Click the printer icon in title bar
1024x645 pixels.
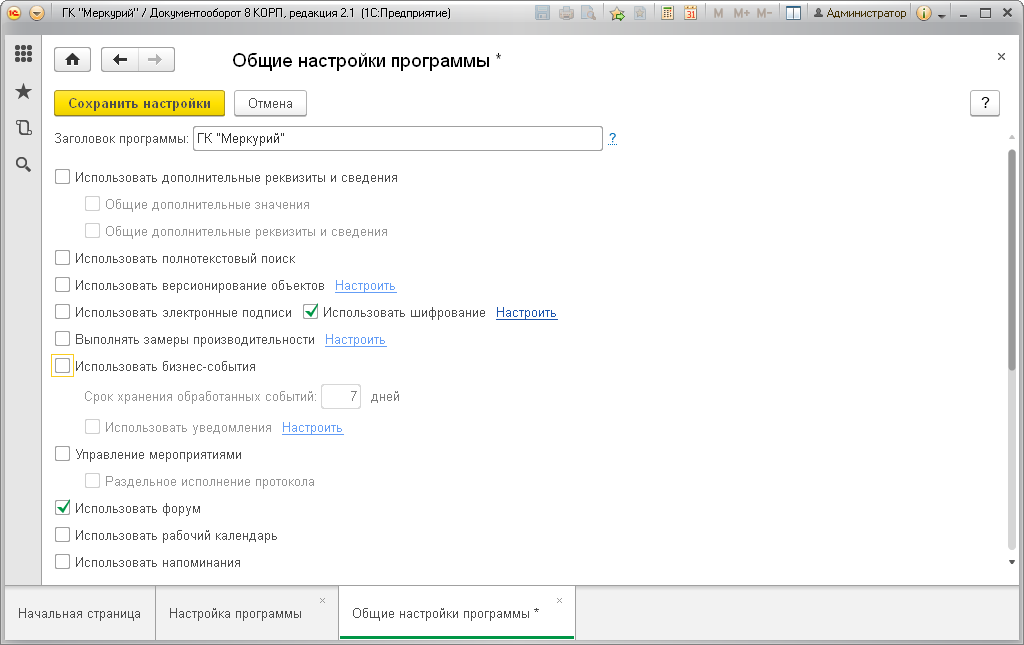(566, 13)
